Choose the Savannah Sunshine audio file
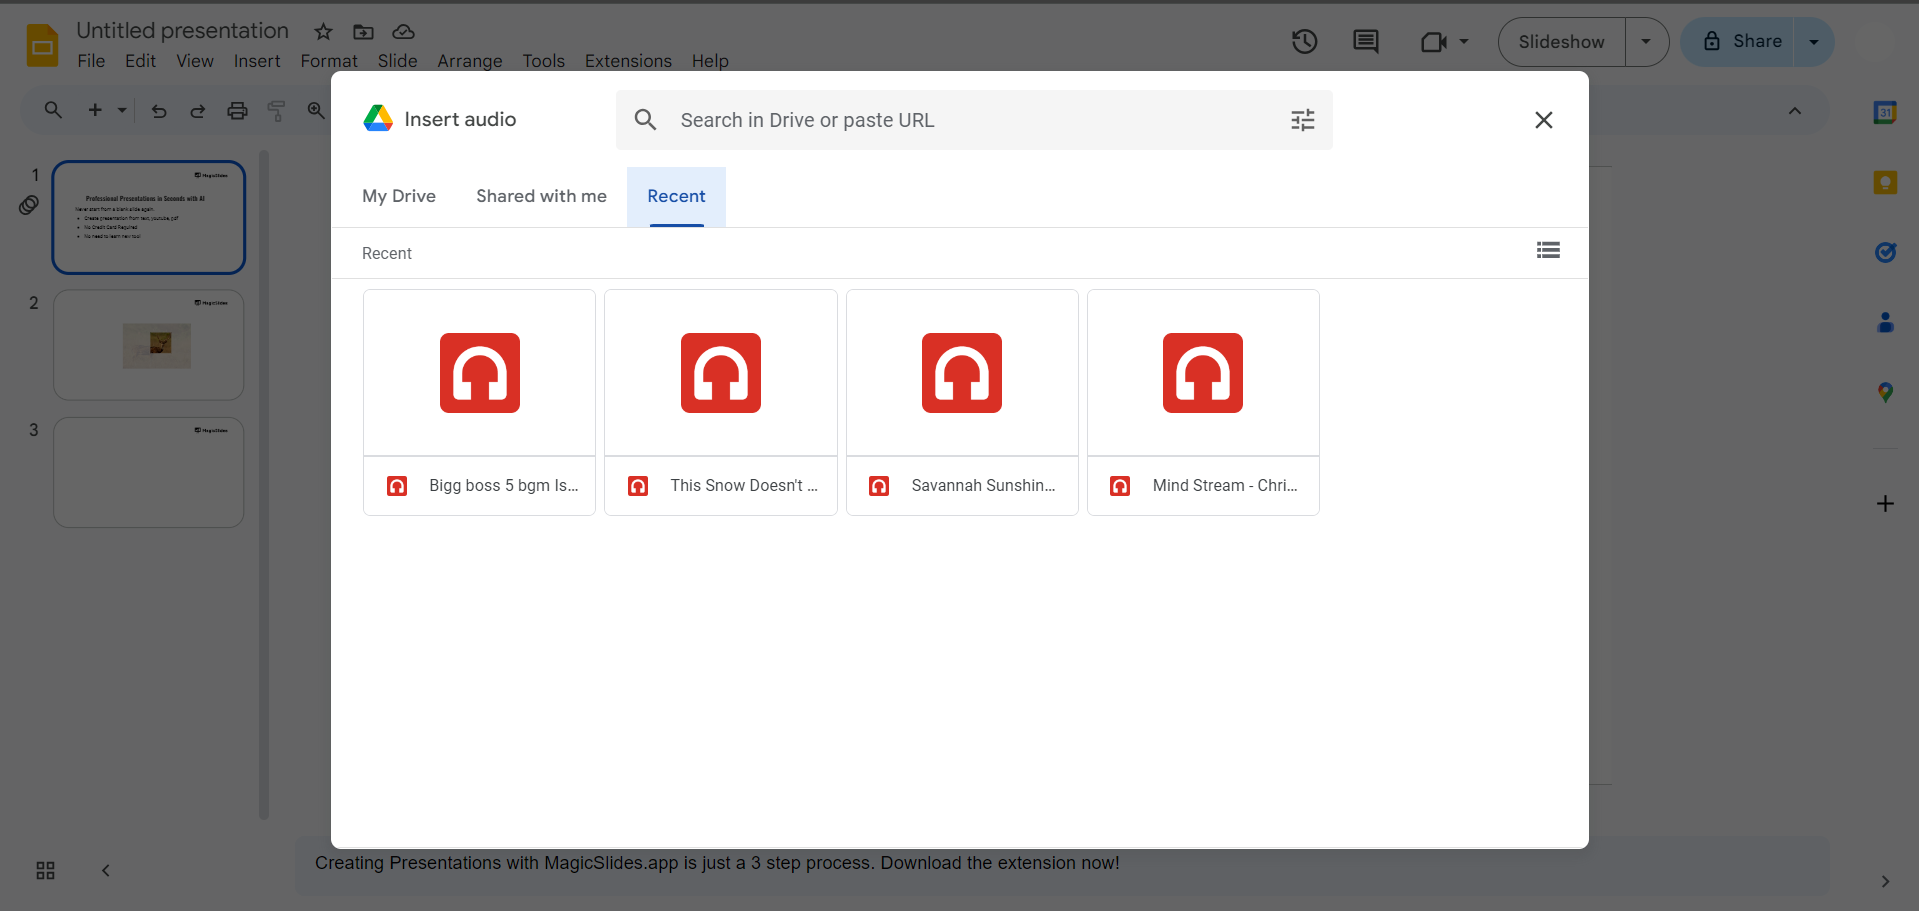This screenshot has width=1919, height=911. coord(961,402)
